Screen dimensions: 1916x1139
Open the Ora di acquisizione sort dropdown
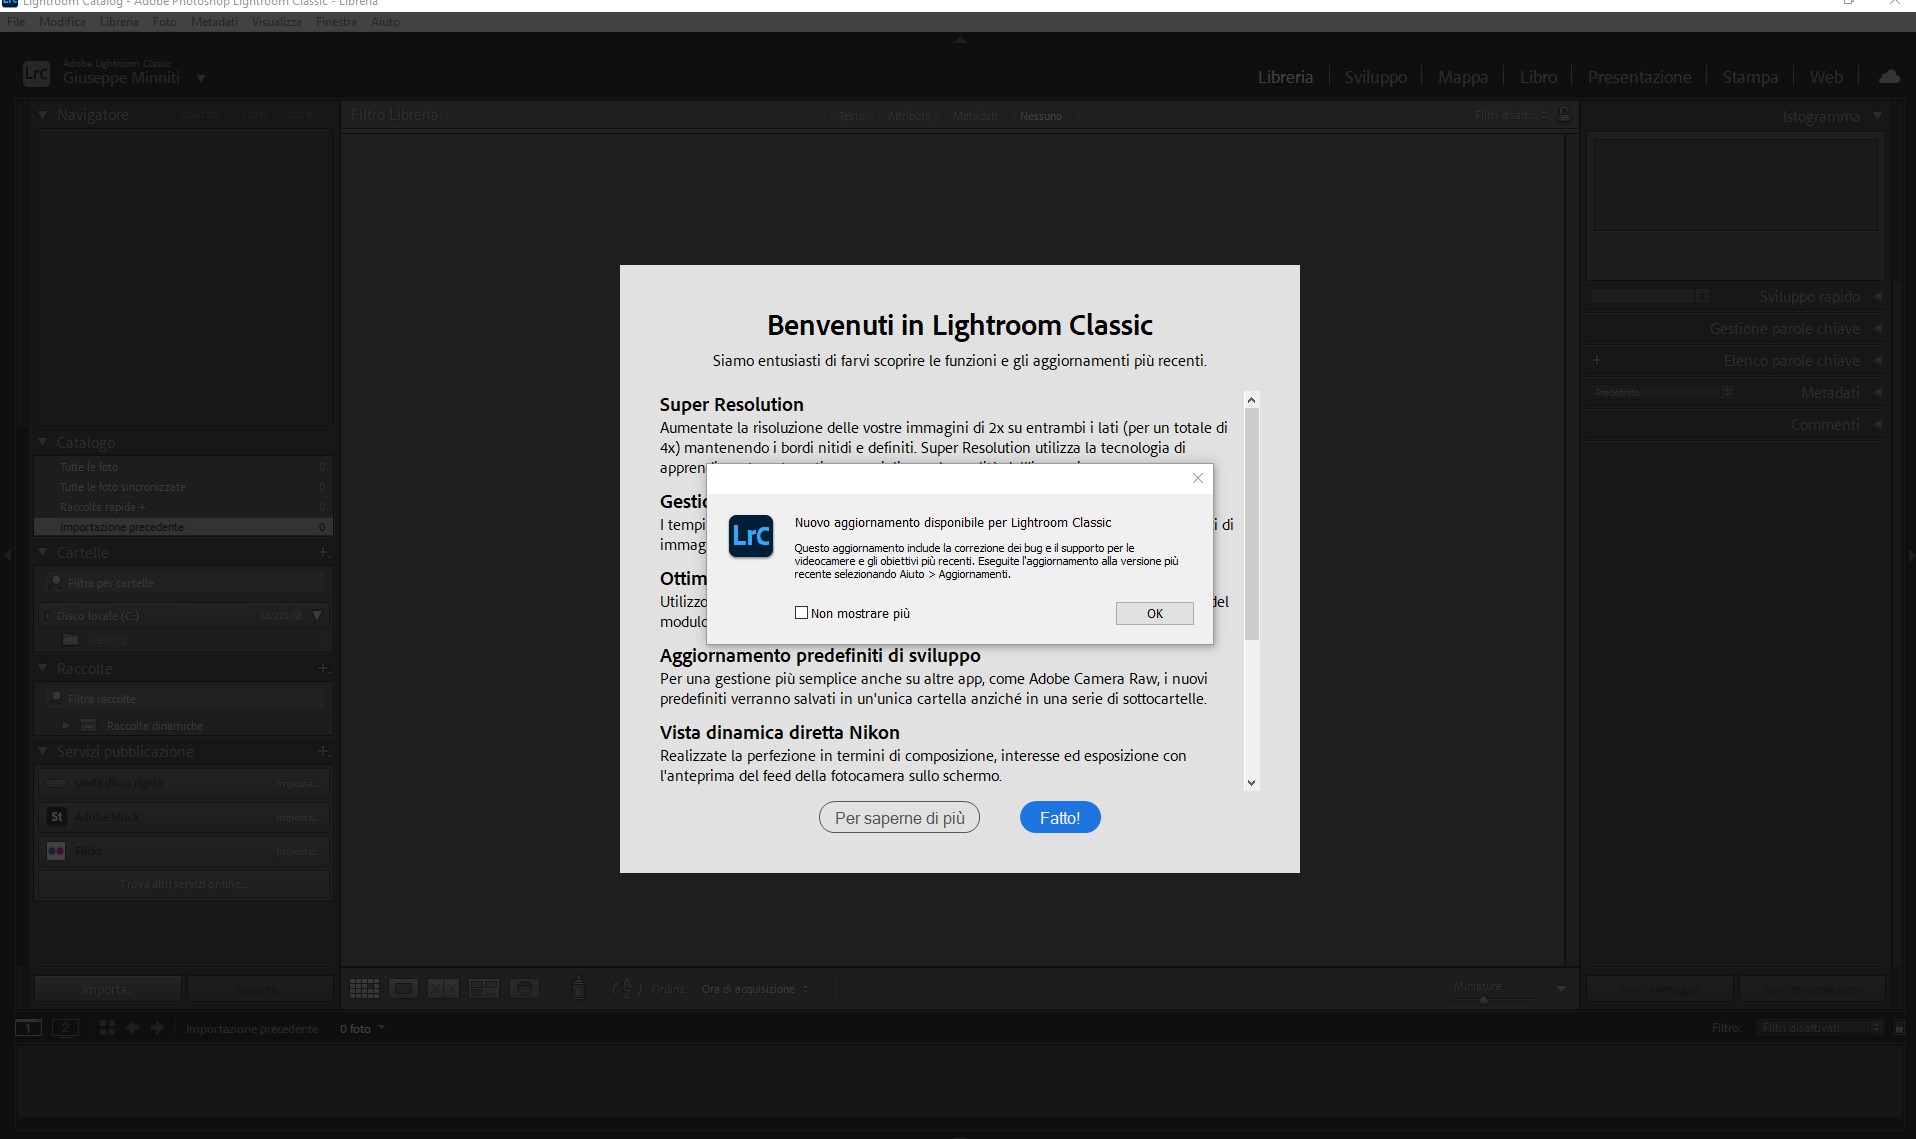755,989
